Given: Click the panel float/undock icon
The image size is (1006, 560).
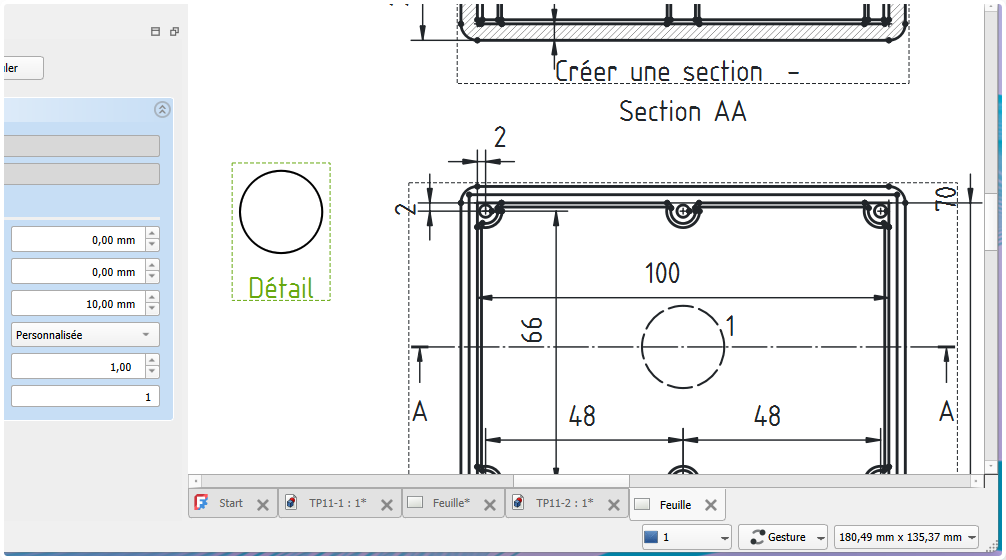Looking at the screenshot, I should pyautogui.click(x=174, y=32).
